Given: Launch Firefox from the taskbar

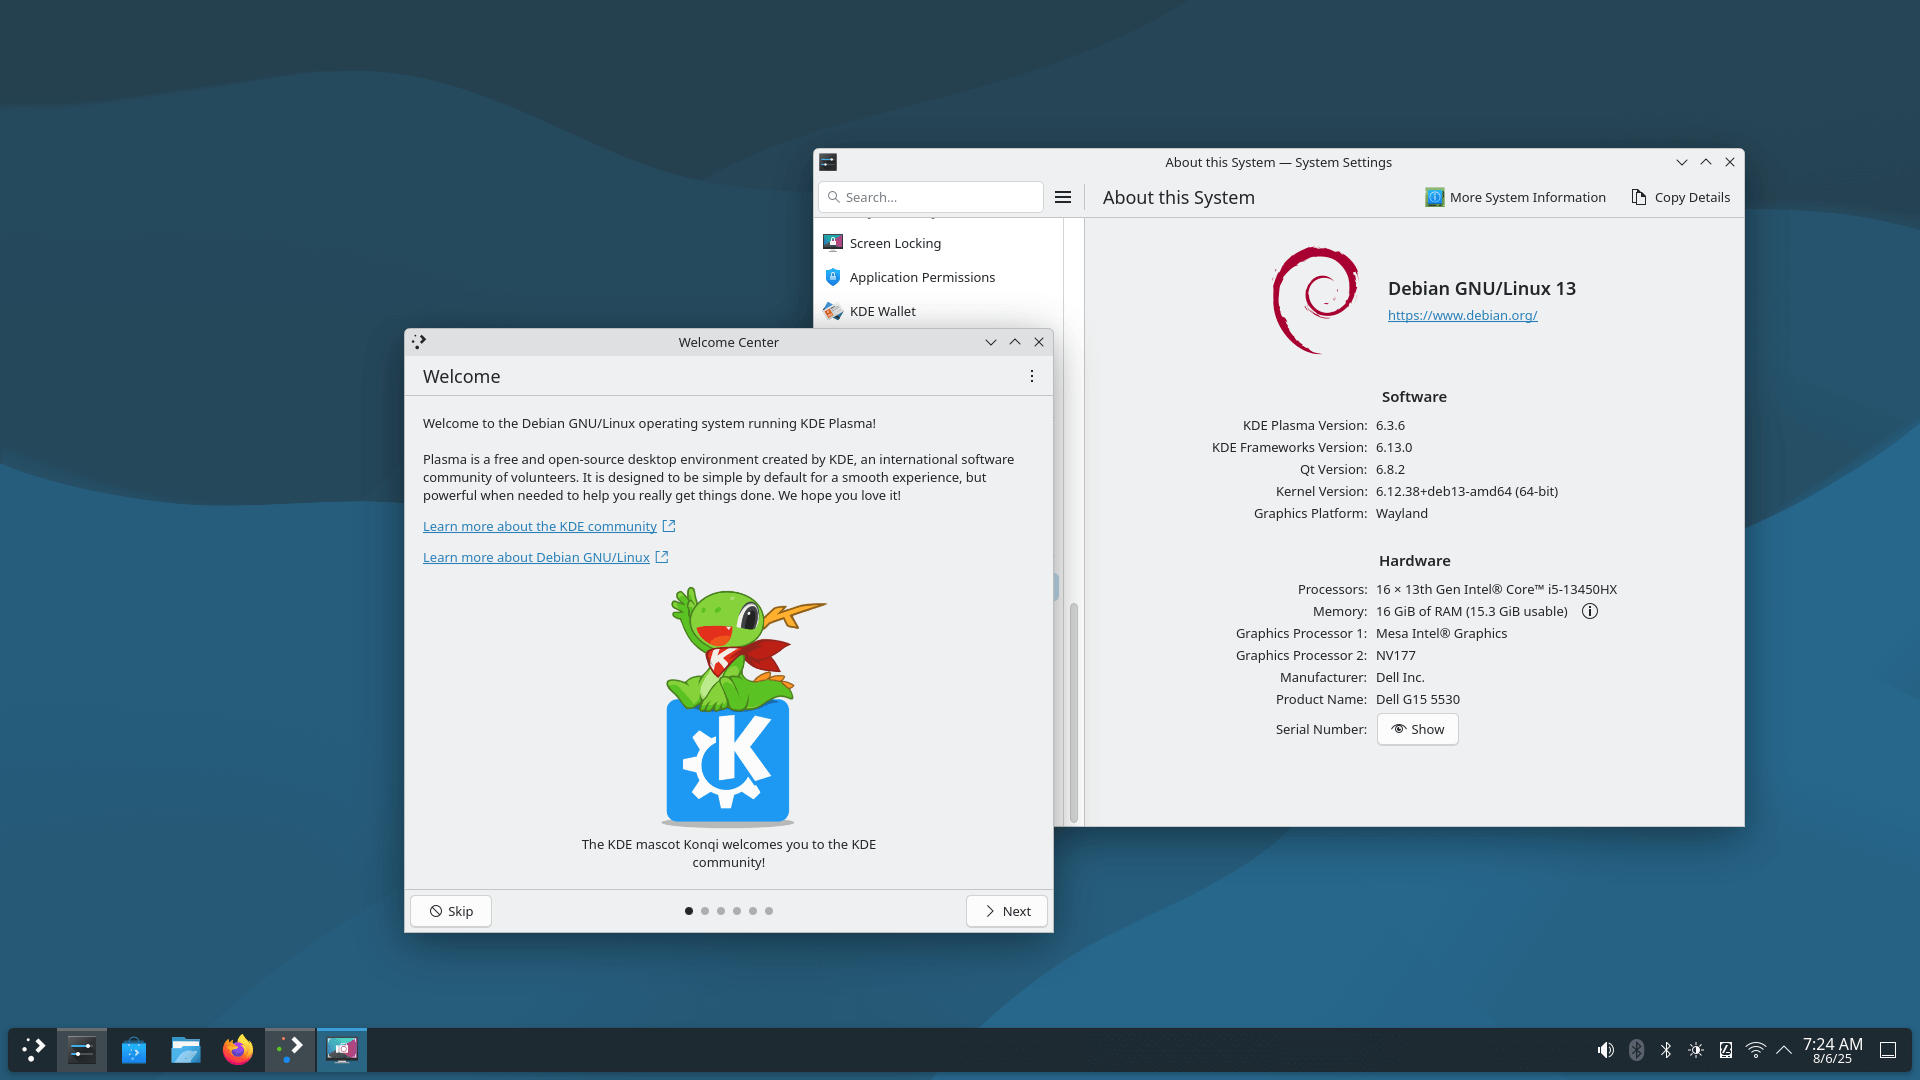Looking at the screenshot, I should click(238, 1050).
